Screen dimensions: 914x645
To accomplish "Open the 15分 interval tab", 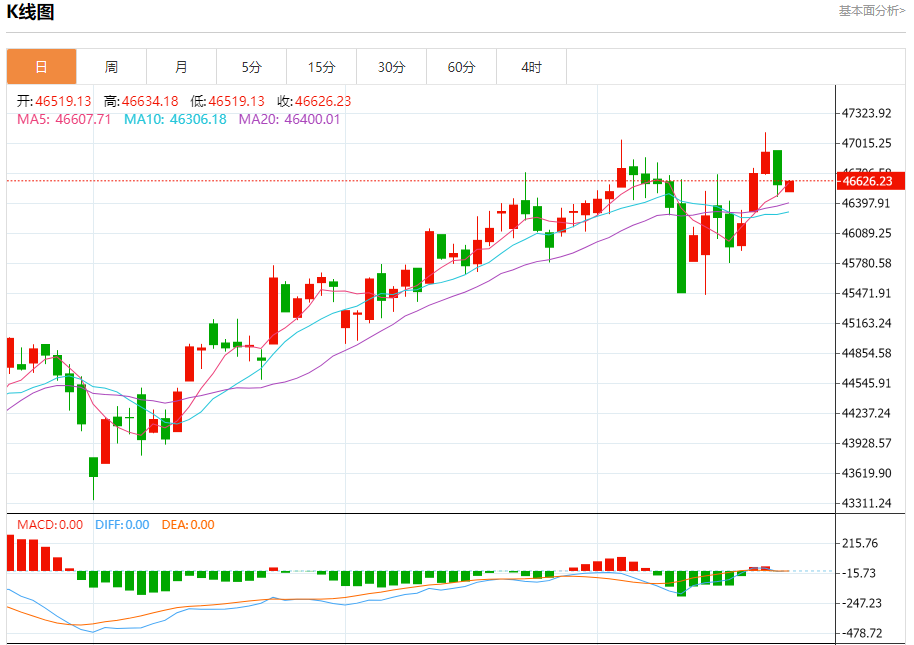I will point(321,67).
